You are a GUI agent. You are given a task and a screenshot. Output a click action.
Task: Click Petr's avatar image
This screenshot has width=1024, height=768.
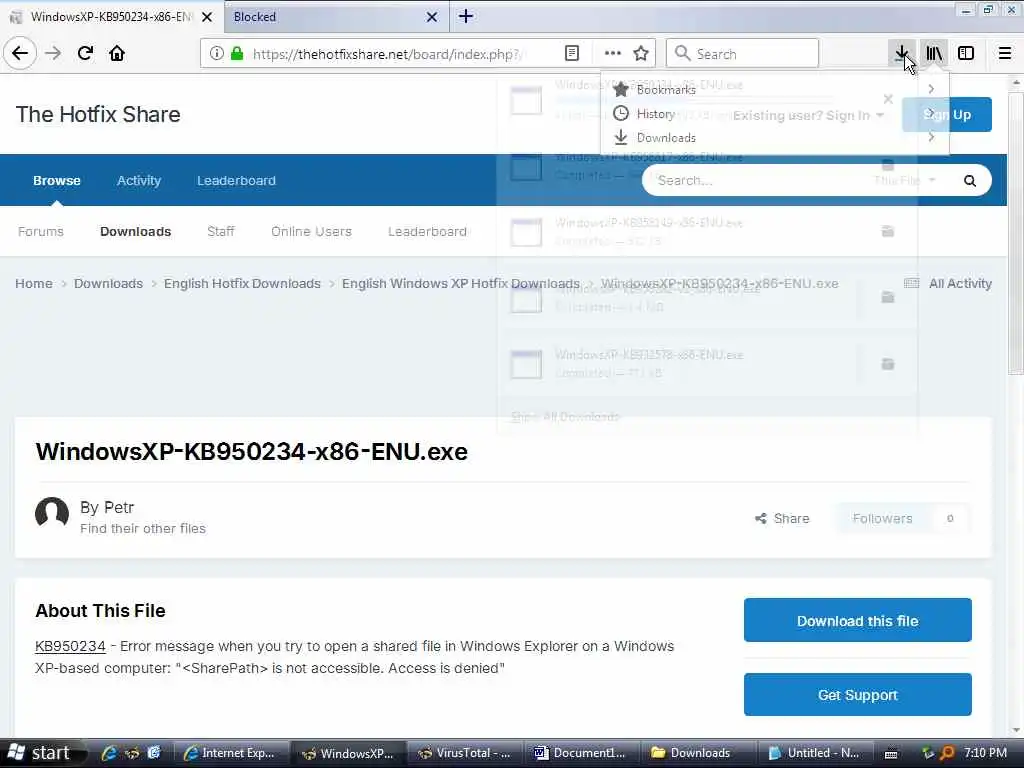52,513
